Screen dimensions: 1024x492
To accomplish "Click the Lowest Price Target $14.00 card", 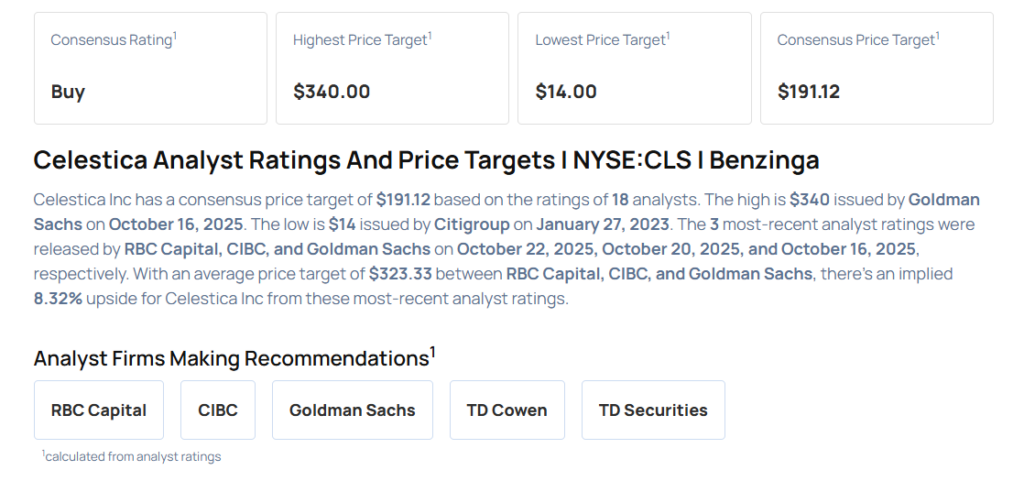I will (x=634, y=68).
